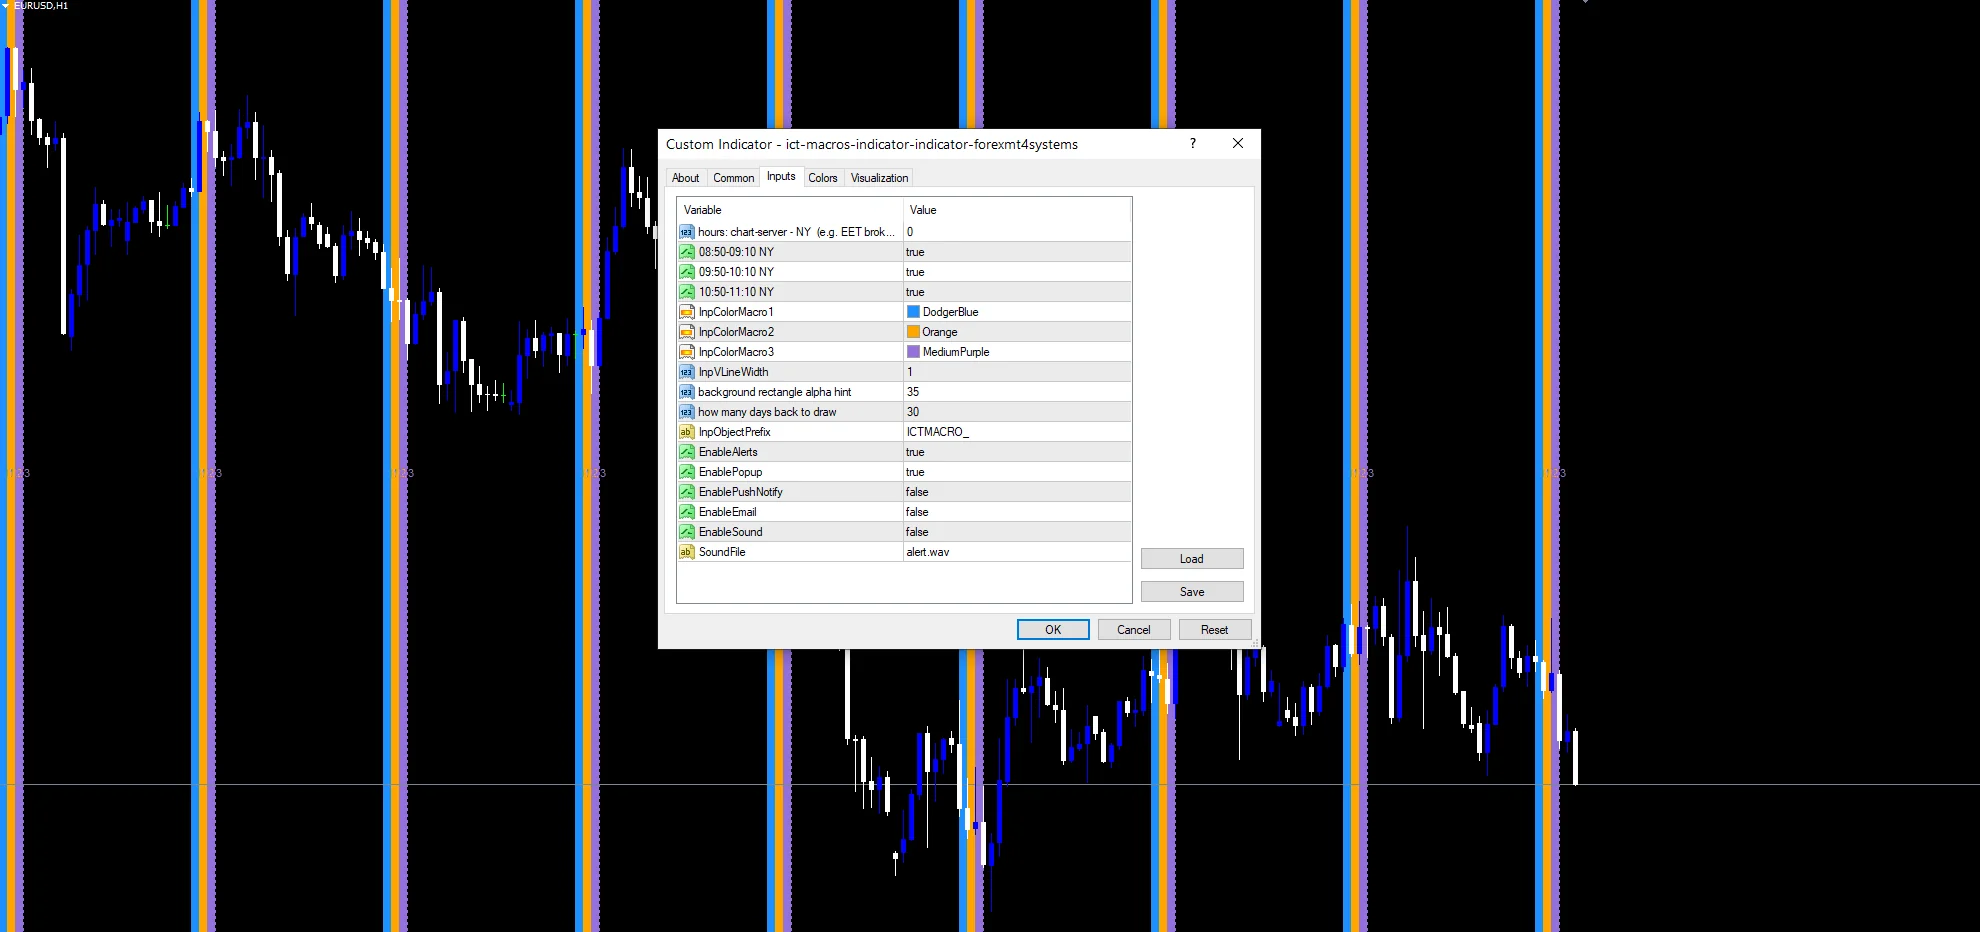Toggle the EnableEmail false value
This screenshot has height=932, width=1980.
pos(1017,512)
